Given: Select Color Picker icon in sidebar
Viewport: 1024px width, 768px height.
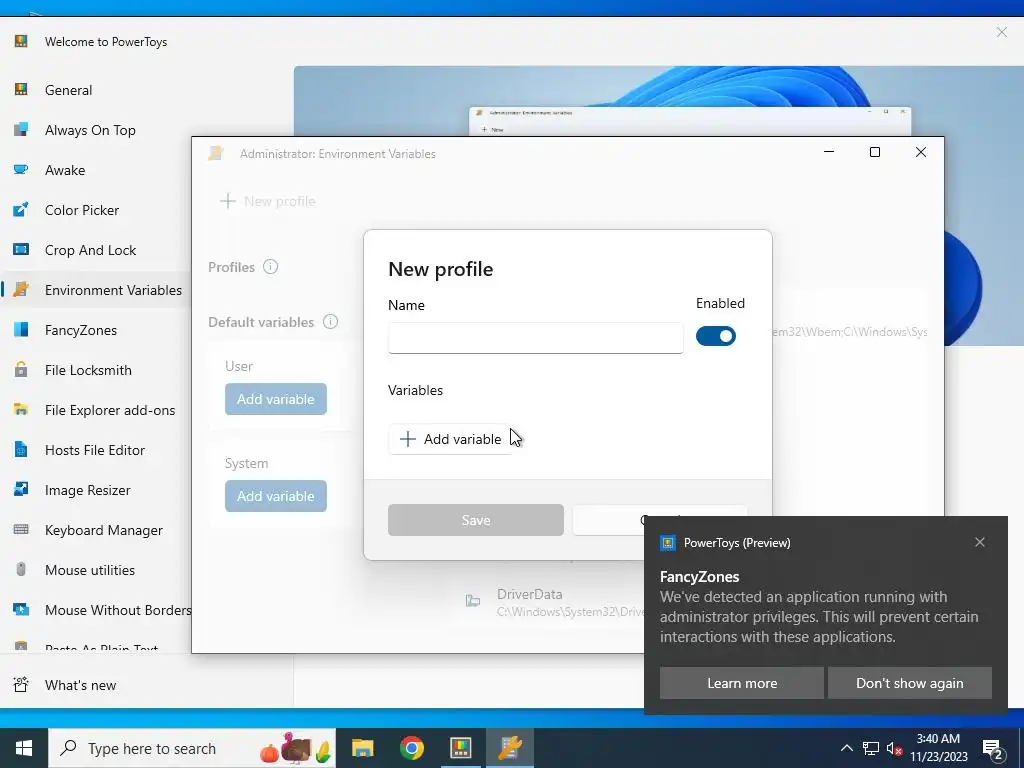Looking at the screenshot, I should point(21,210).
